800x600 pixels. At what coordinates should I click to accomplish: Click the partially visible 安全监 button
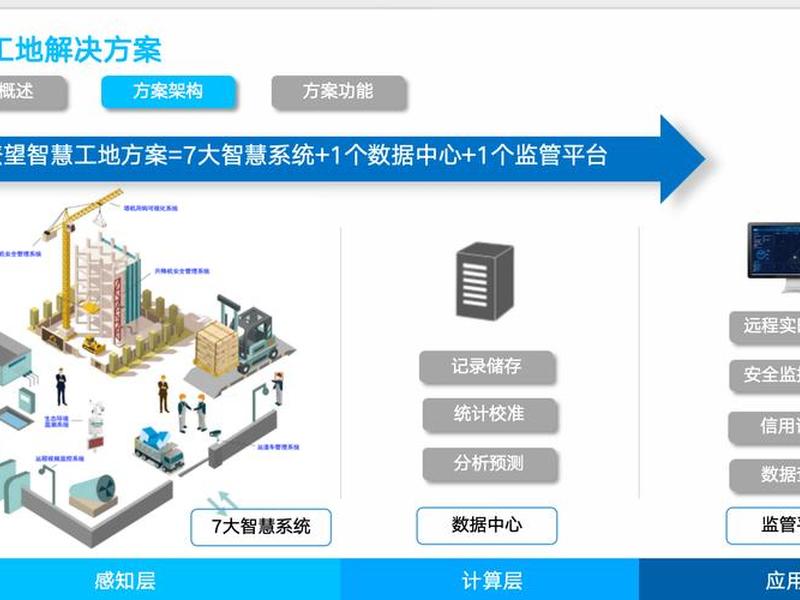[x=765, y=376]
